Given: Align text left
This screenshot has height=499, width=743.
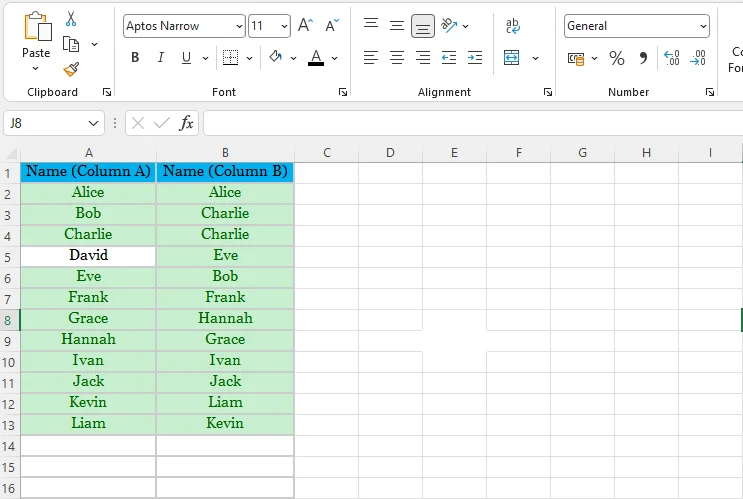Looking at the screenshot, I should pyautogui.click(x=371, y=58).
